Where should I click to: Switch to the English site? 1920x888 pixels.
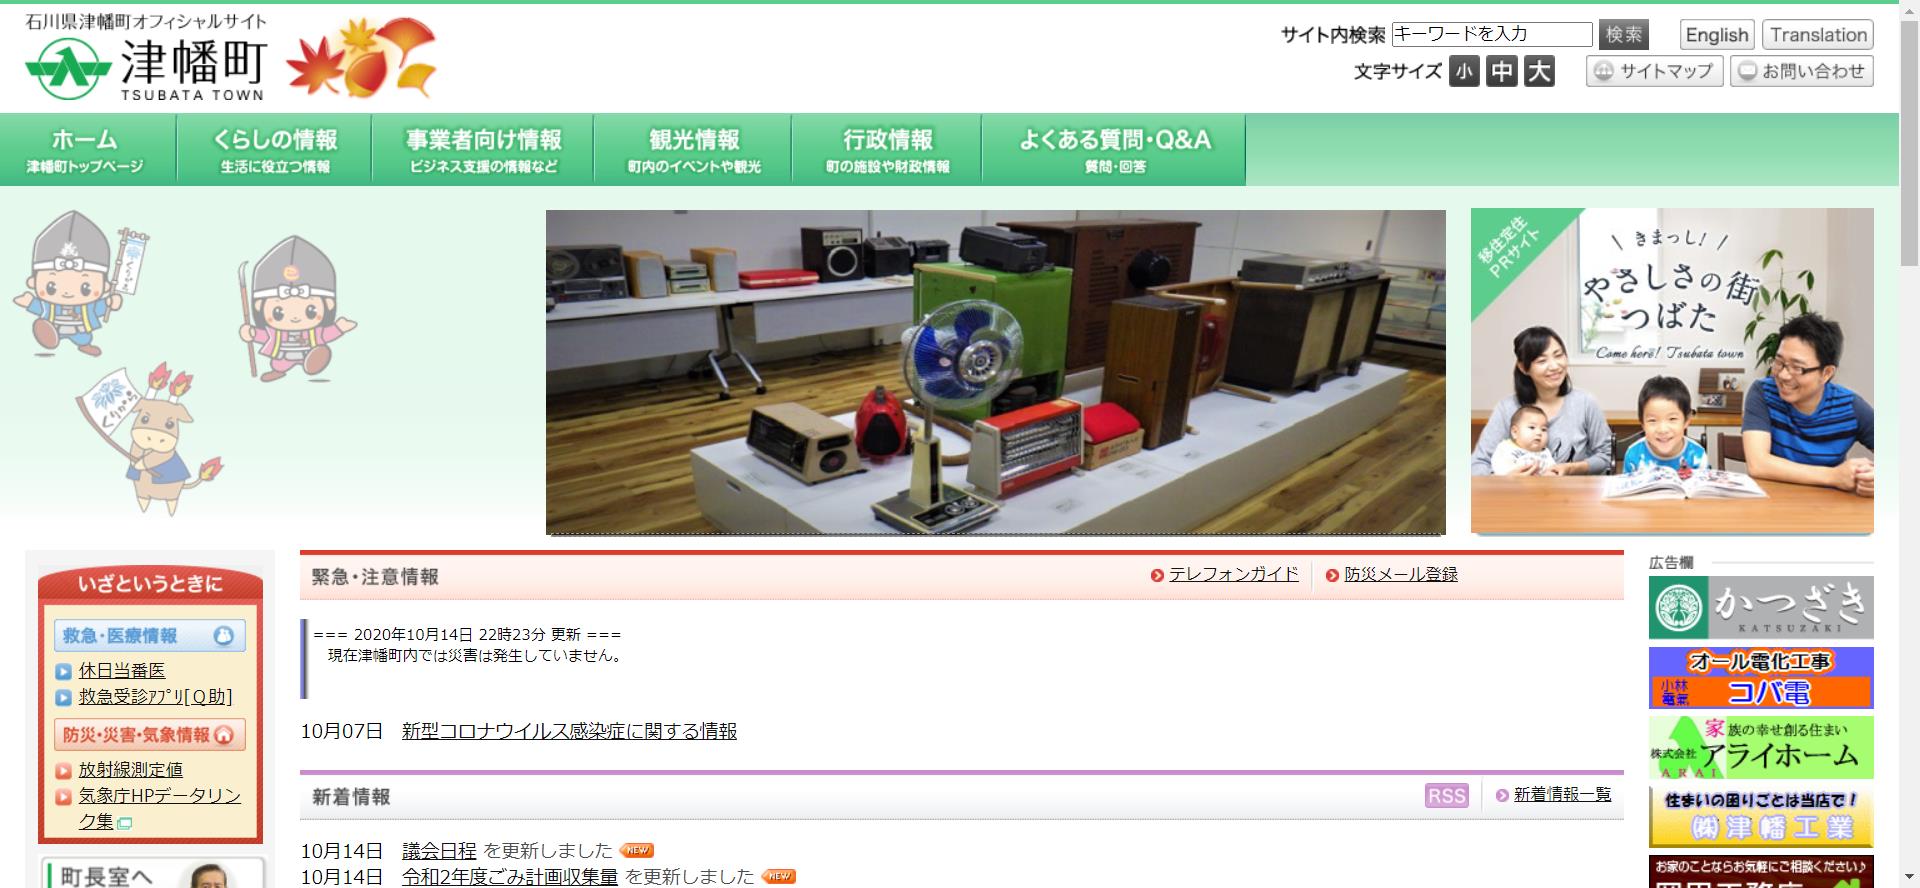pyautogui.click(x=1716, y=35)
